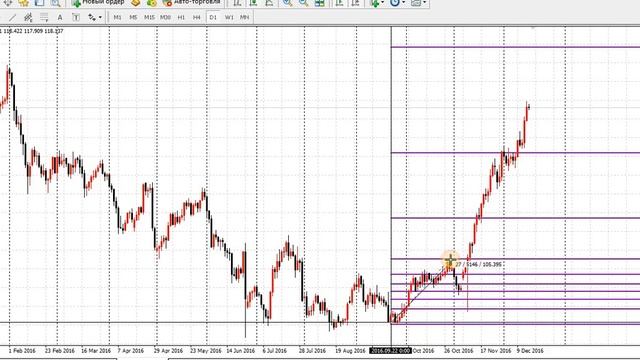The image size is (640, 360).
Task: Click the 1 Feb 2016 date label
Action: (x=22, y=351)
